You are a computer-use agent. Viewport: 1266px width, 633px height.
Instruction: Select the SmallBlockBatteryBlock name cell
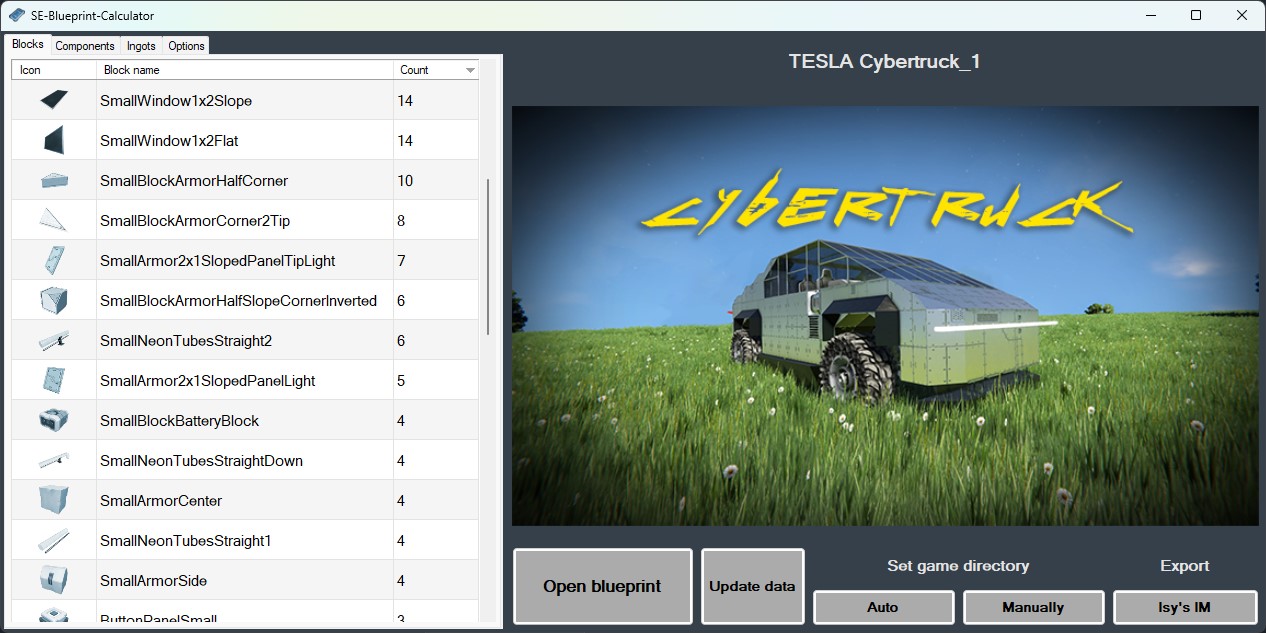click(245, 420)
